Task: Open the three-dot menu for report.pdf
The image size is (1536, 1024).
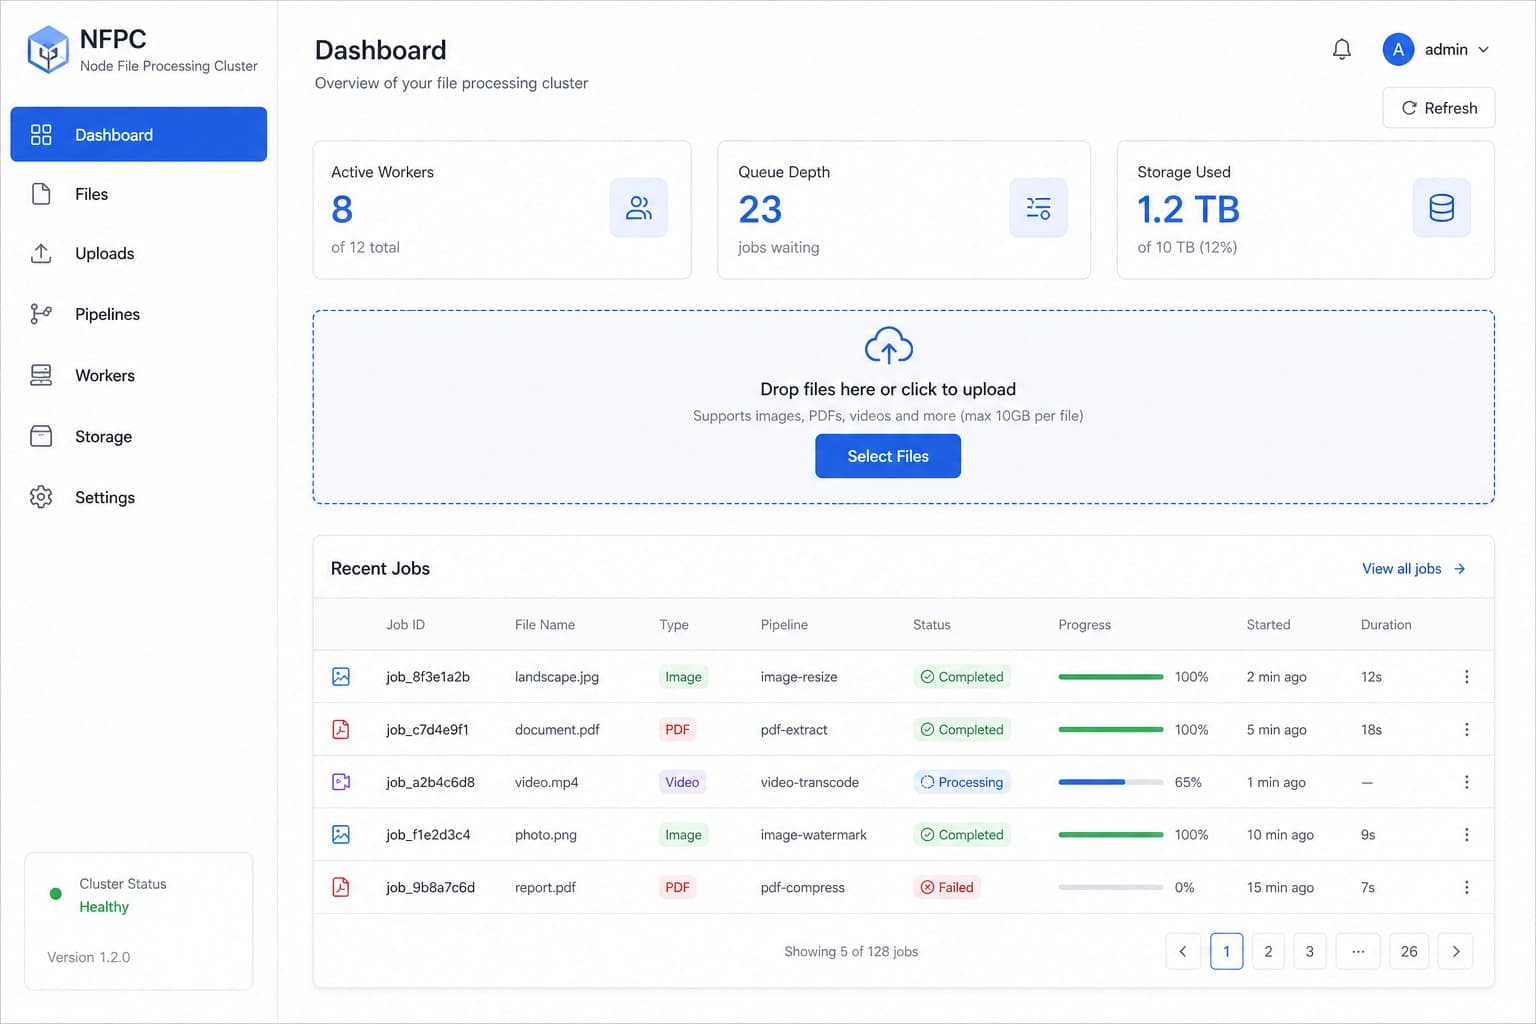Action: coord(1466,887)
